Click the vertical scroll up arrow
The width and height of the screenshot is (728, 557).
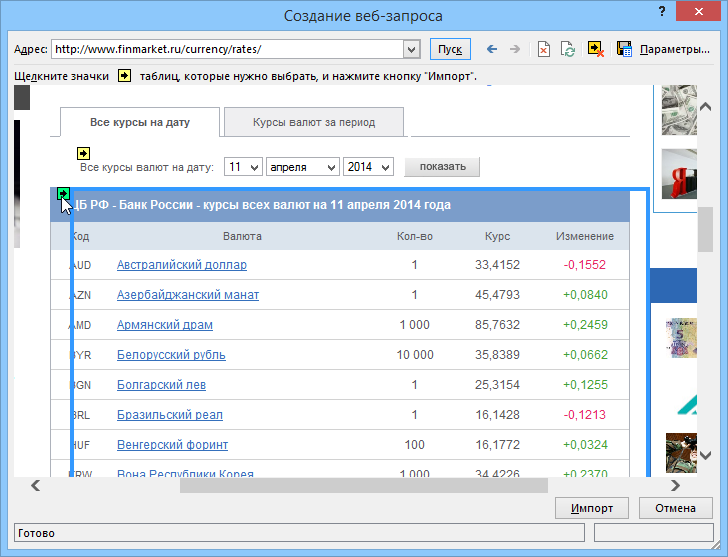[706, 107]
